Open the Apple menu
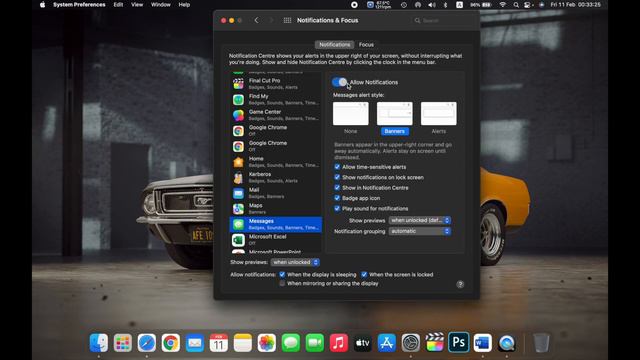This screenshot has height=360, width=640. click(42, 5)
